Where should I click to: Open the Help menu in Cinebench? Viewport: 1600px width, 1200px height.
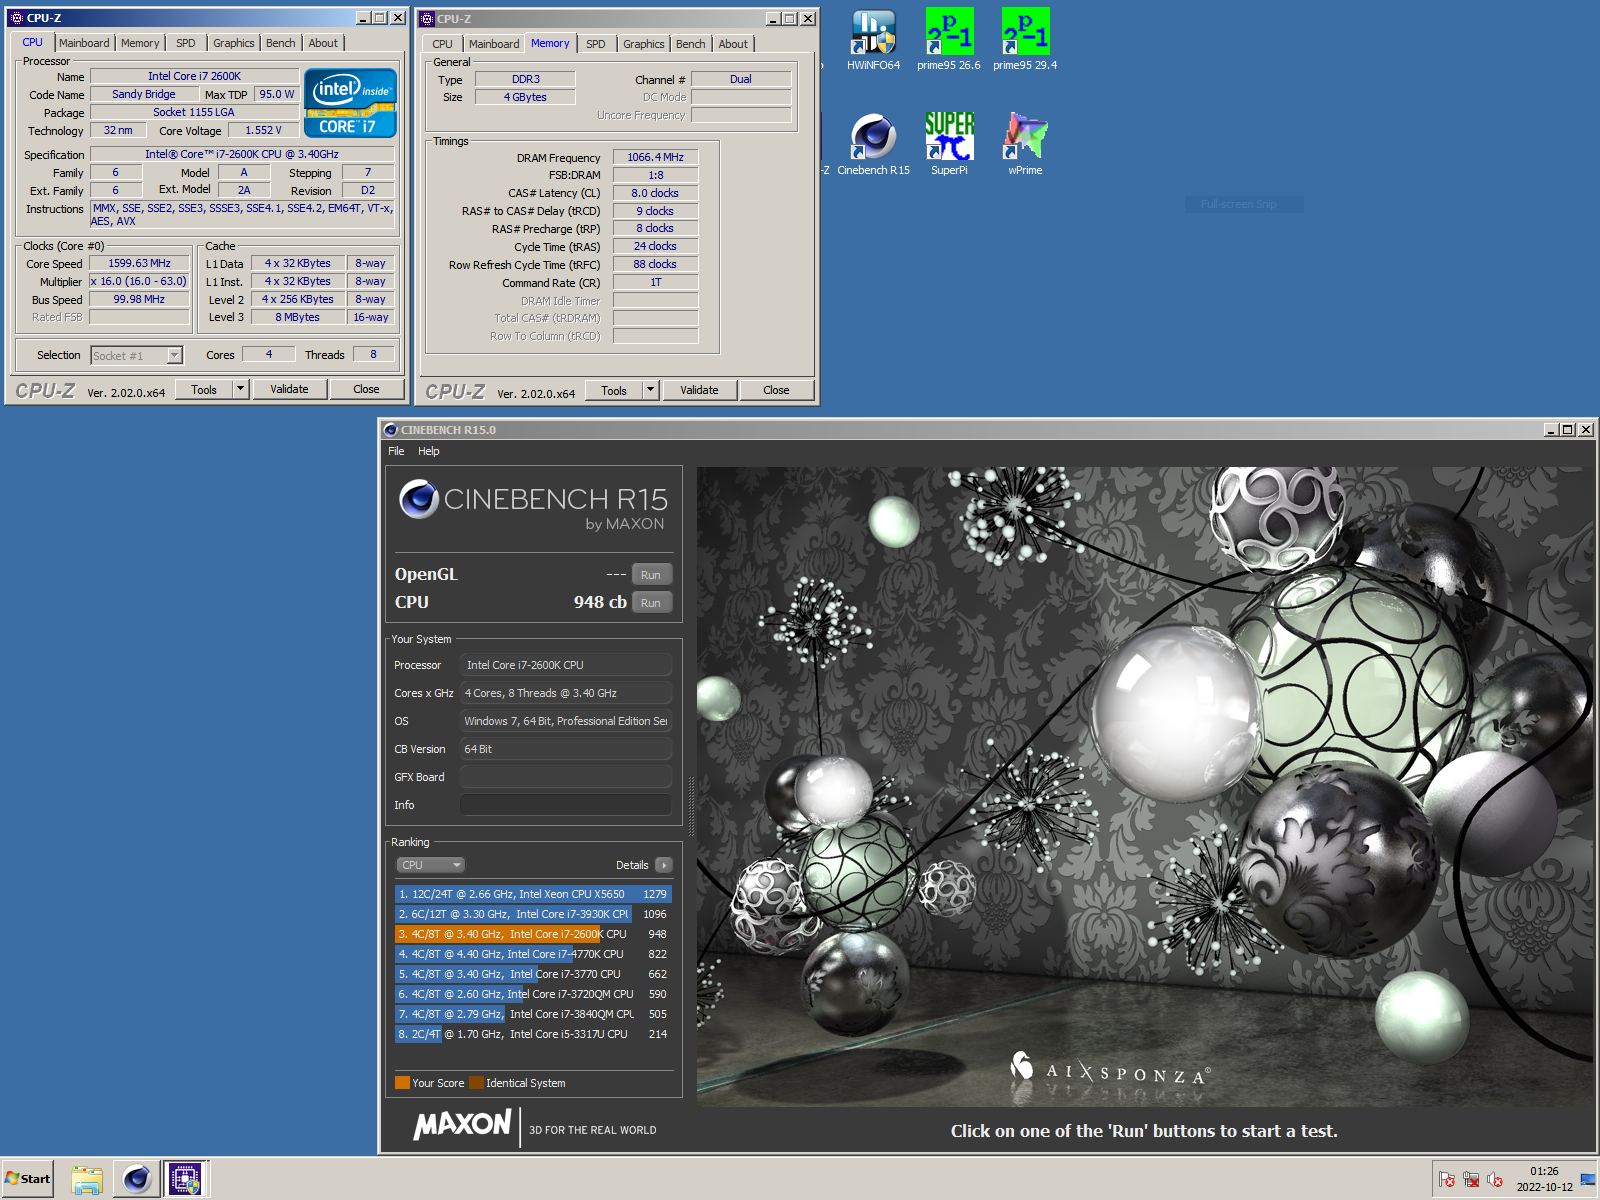click(429, 451)
